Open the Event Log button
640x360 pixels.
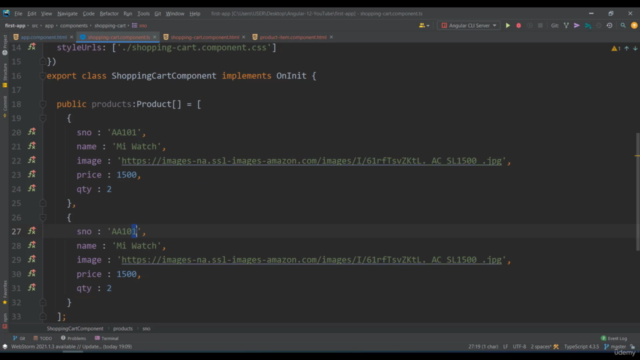(614, 338)
